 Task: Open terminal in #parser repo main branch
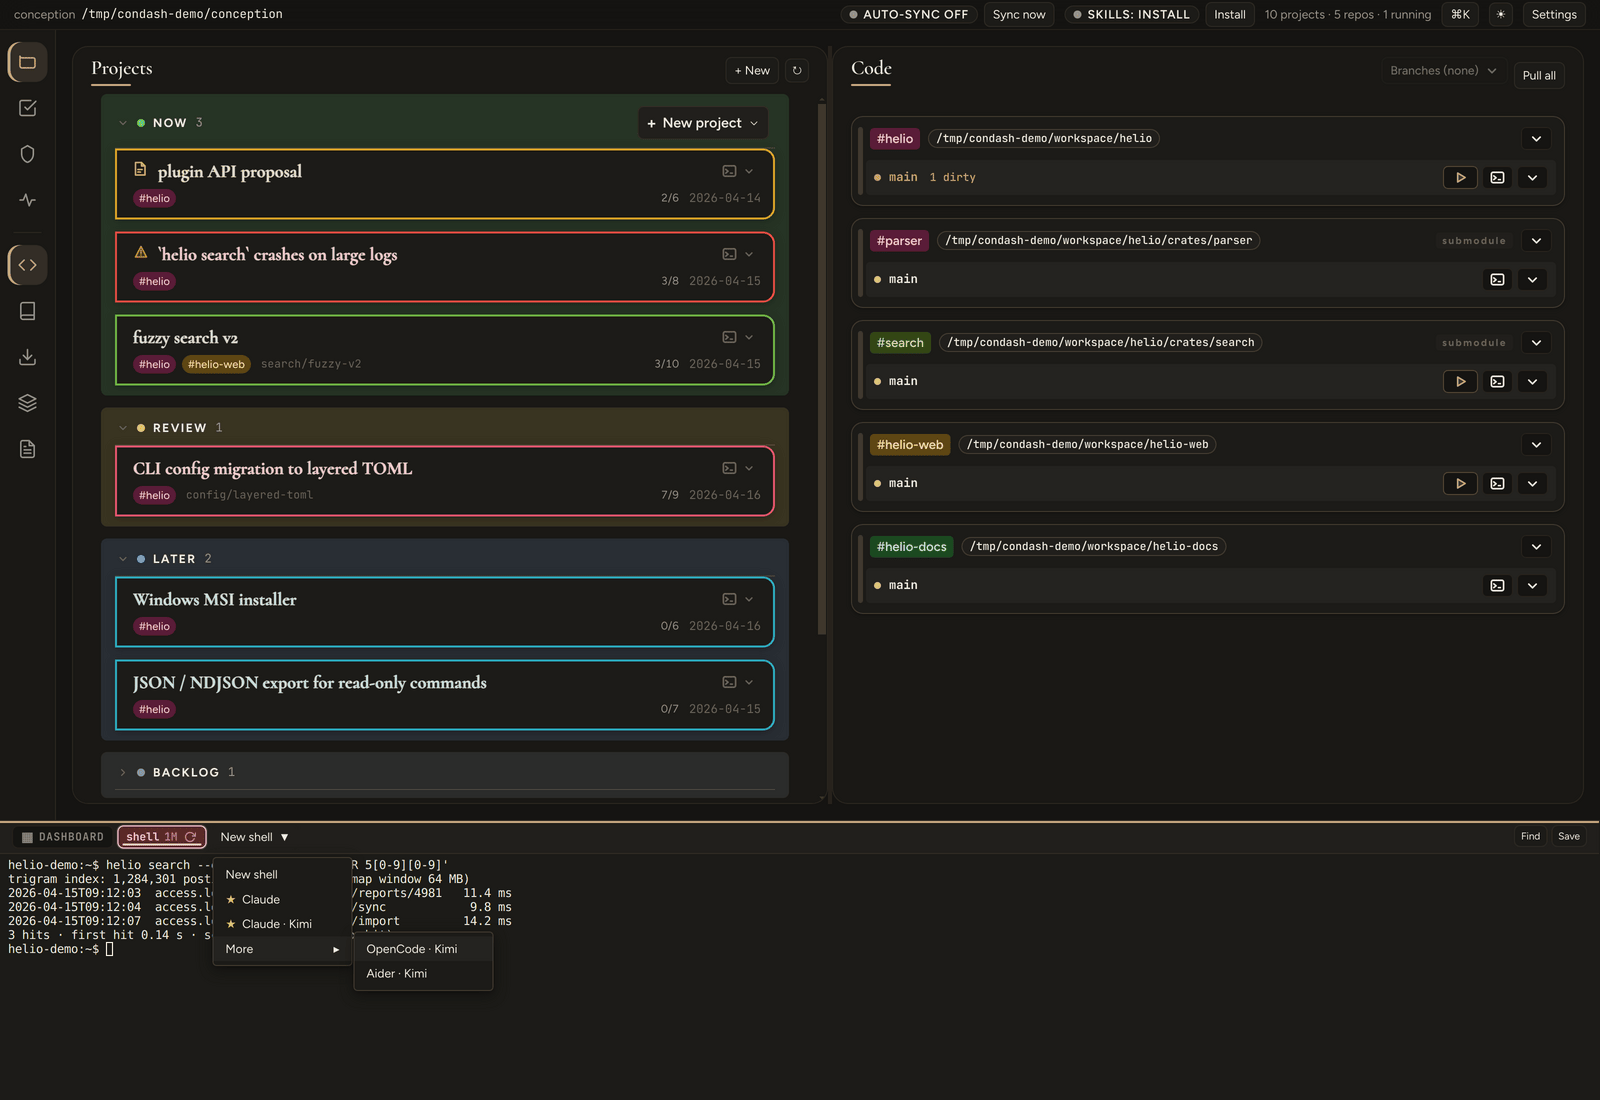point(1497,279)
